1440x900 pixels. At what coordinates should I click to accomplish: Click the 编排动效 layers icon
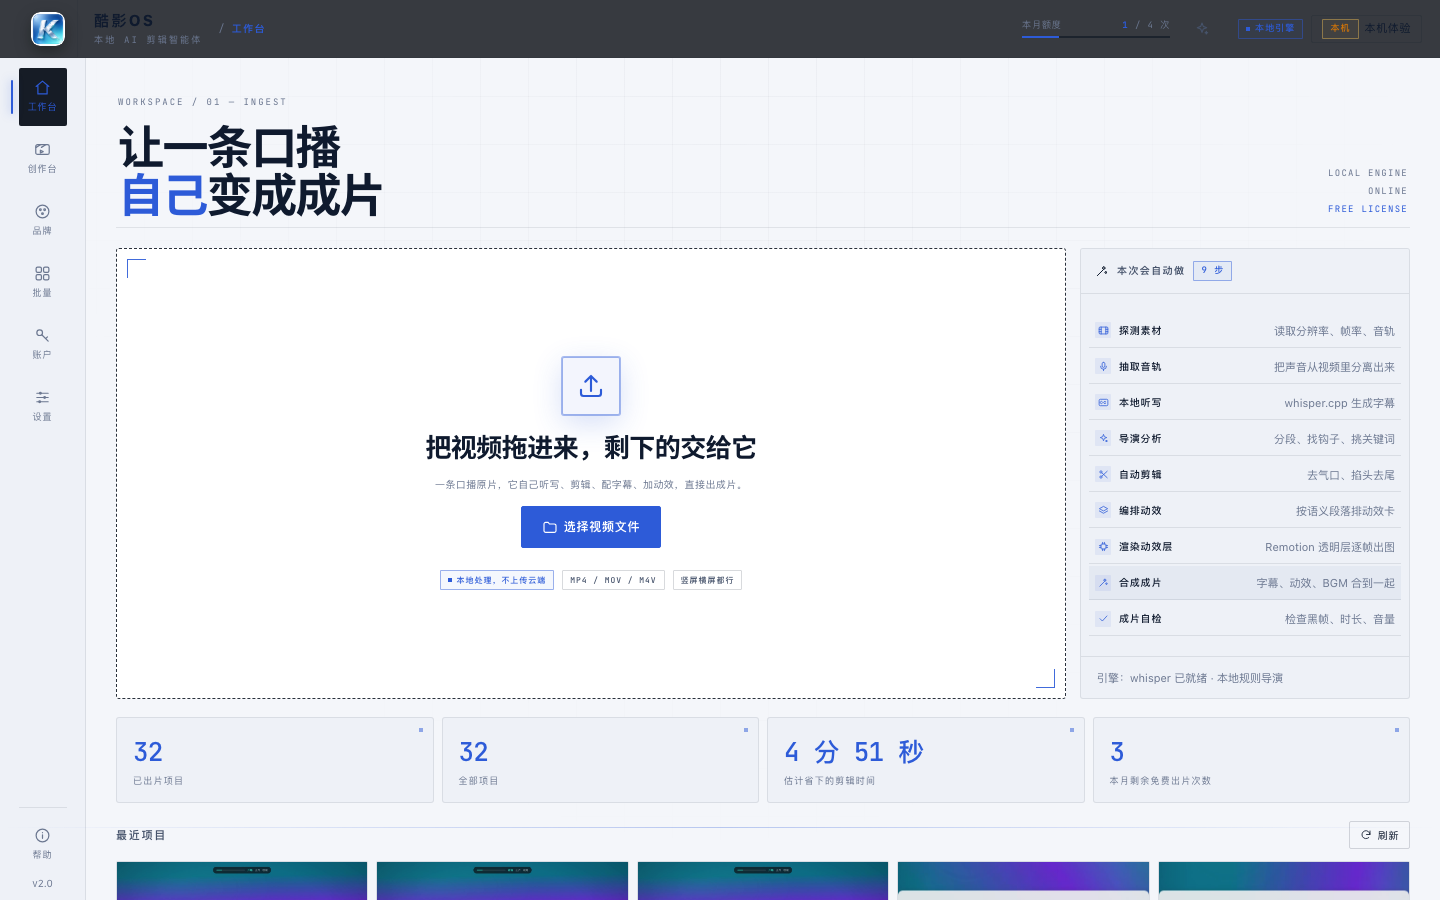click(x=1103, y=510)
